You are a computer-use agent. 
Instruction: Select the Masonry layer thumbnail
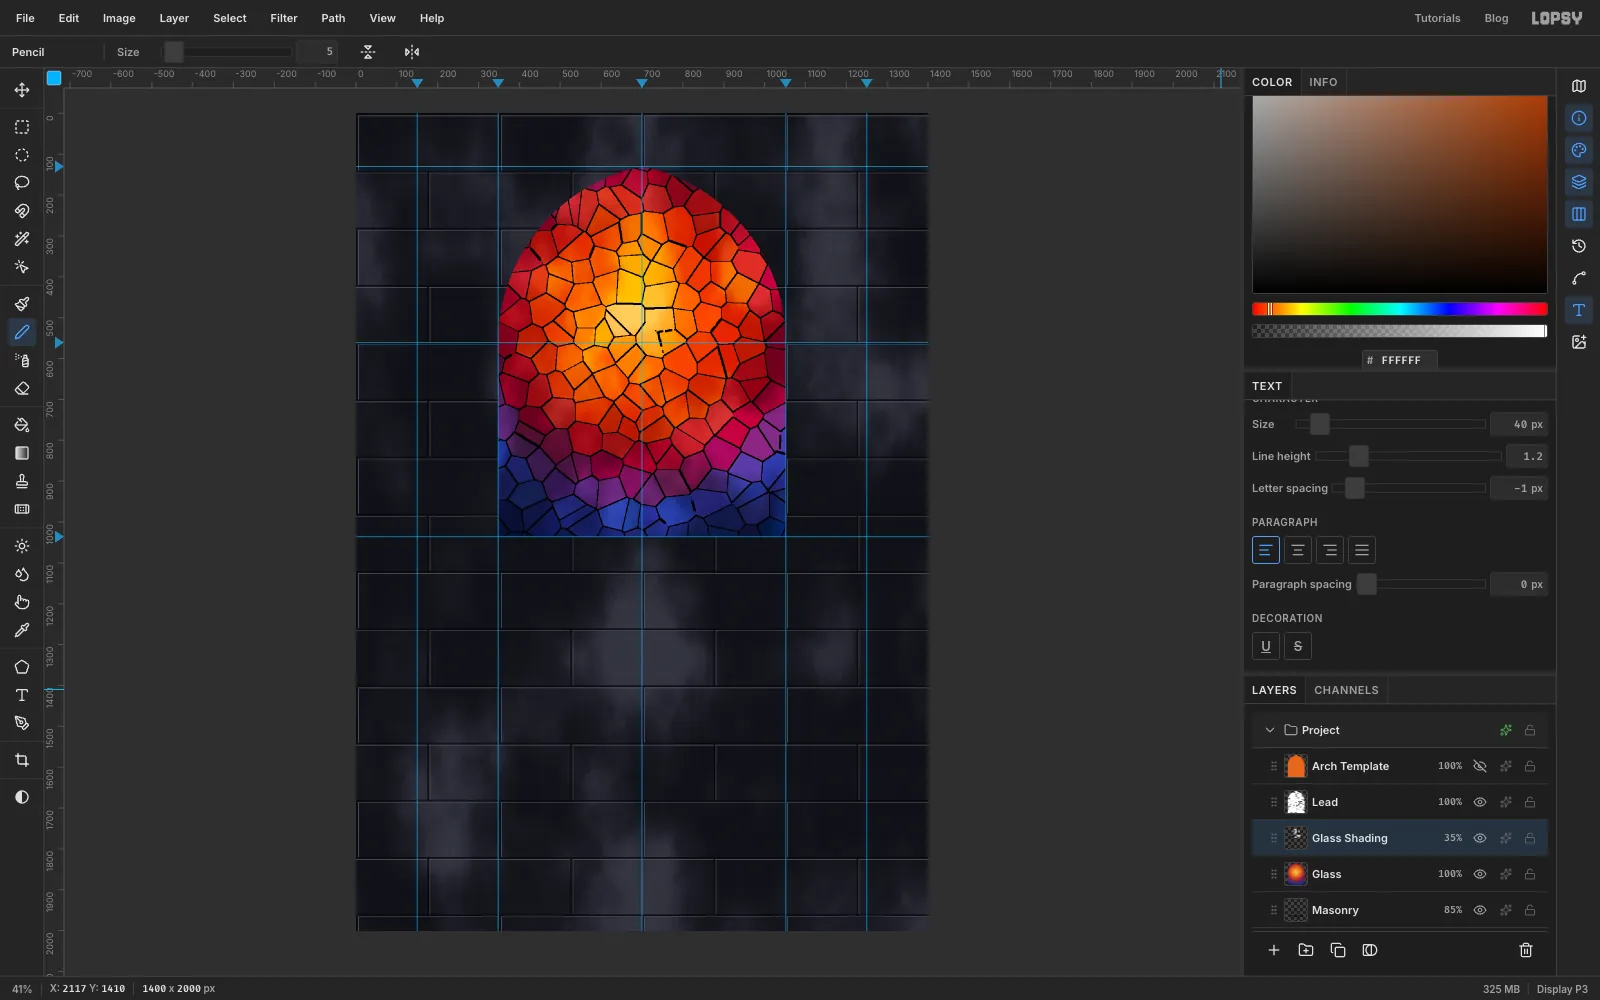click(x=1296, y=910)
